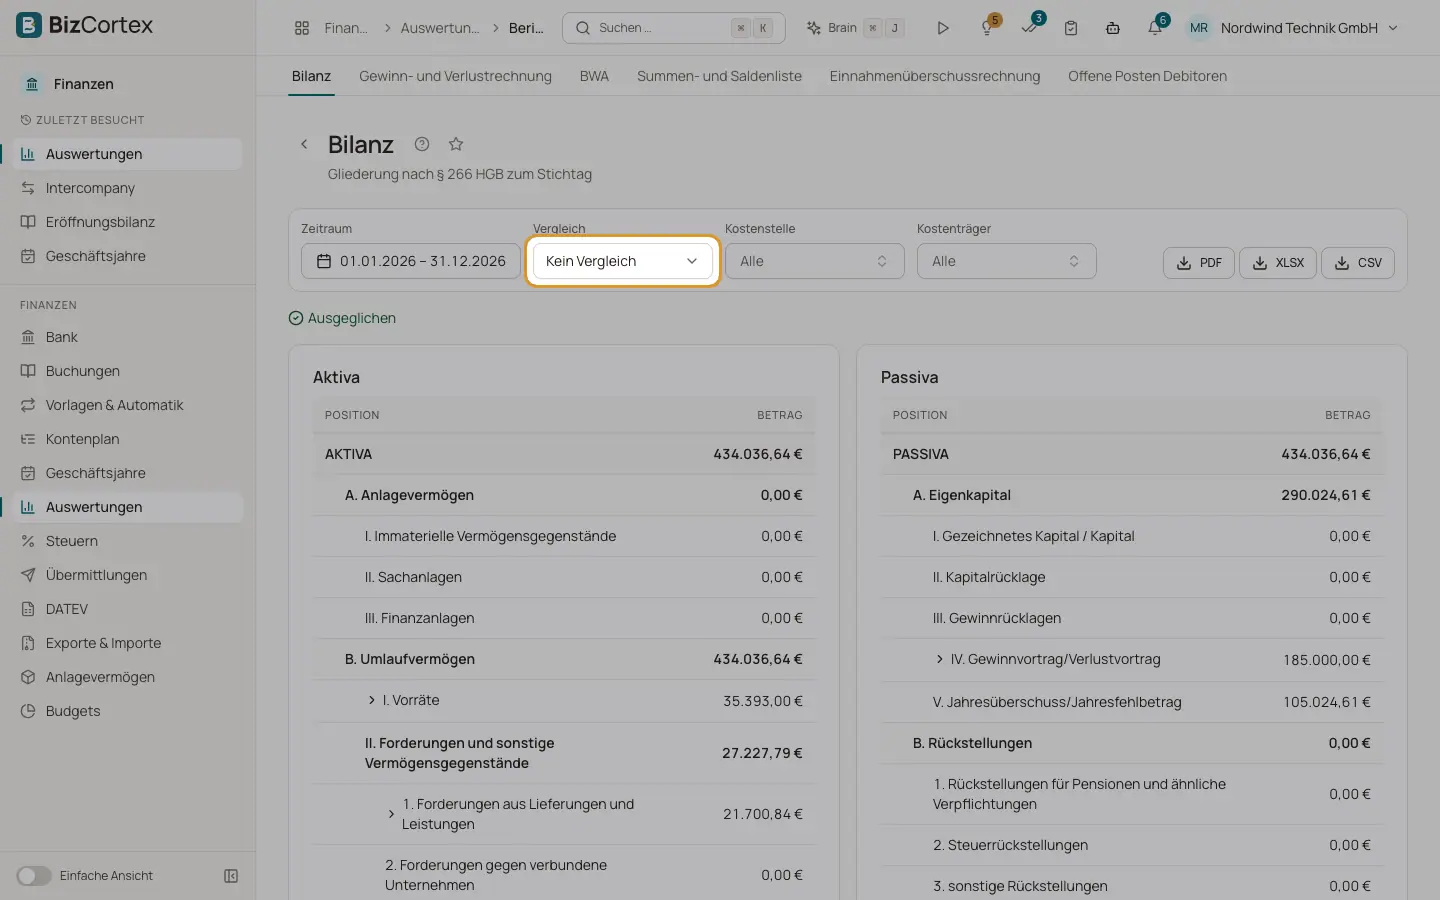Open the clipboard check icon

1071,28
